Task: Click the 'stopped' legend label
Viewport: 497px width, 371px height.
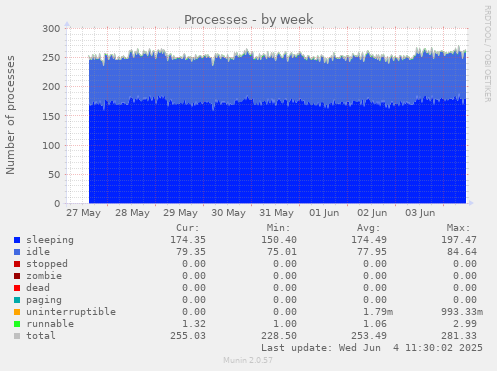Action: [47, 264]
